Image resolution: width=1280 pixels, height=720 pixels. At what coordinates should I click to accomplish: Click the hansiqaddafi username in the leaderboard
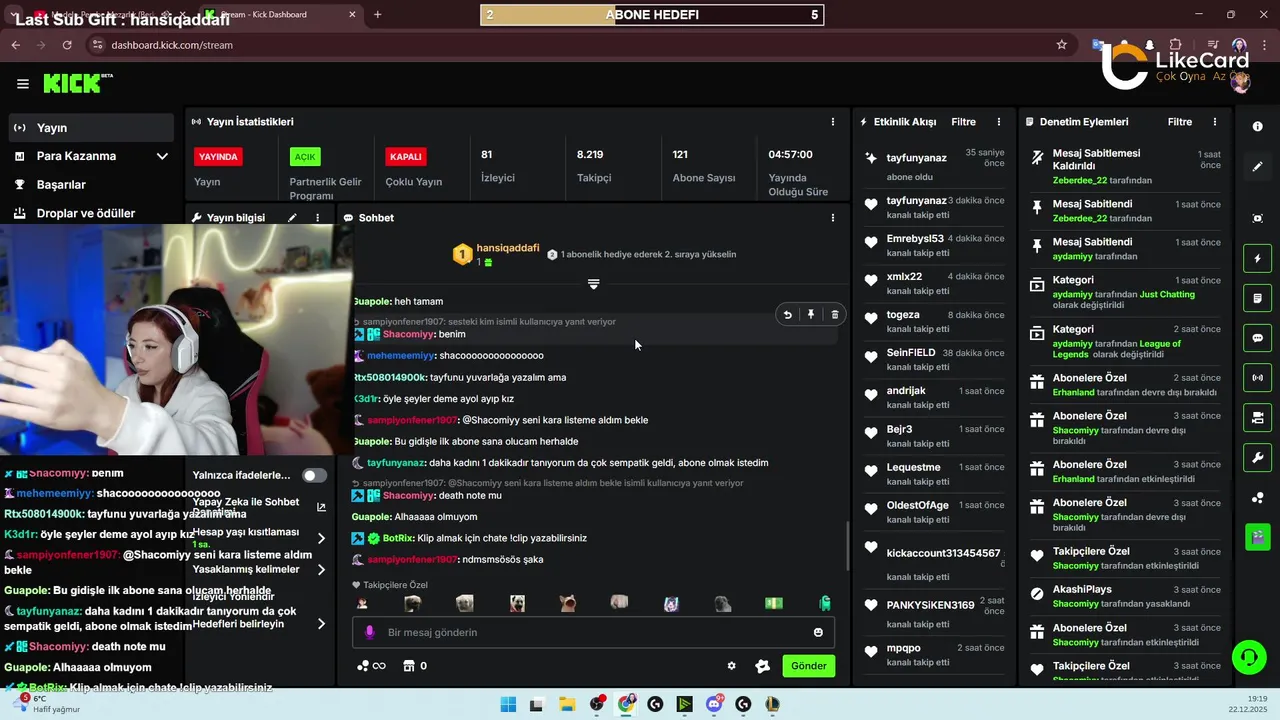(x=508, y=248)
